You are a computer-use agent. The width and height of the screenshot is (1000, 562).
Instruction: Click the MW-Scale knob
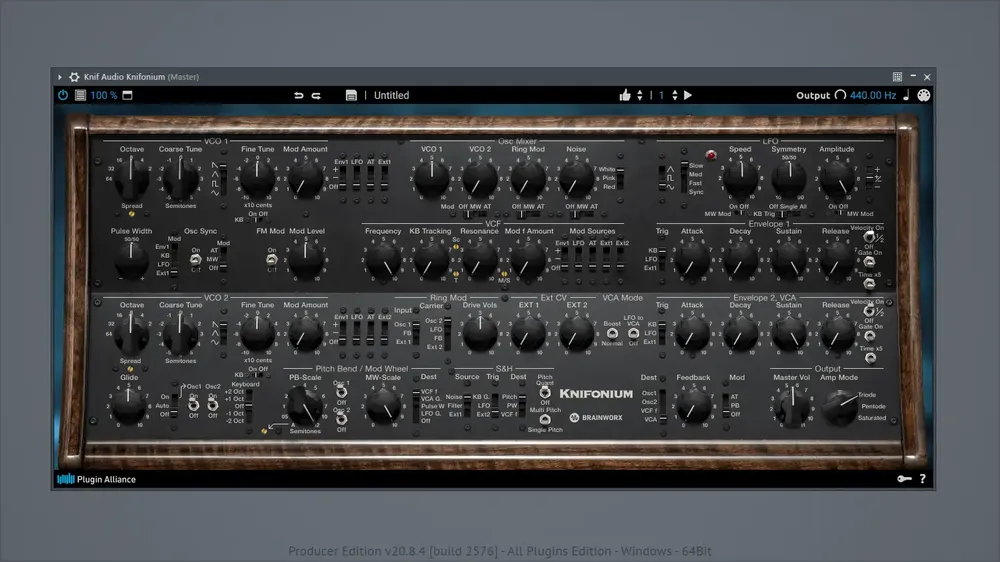point(383,406)
